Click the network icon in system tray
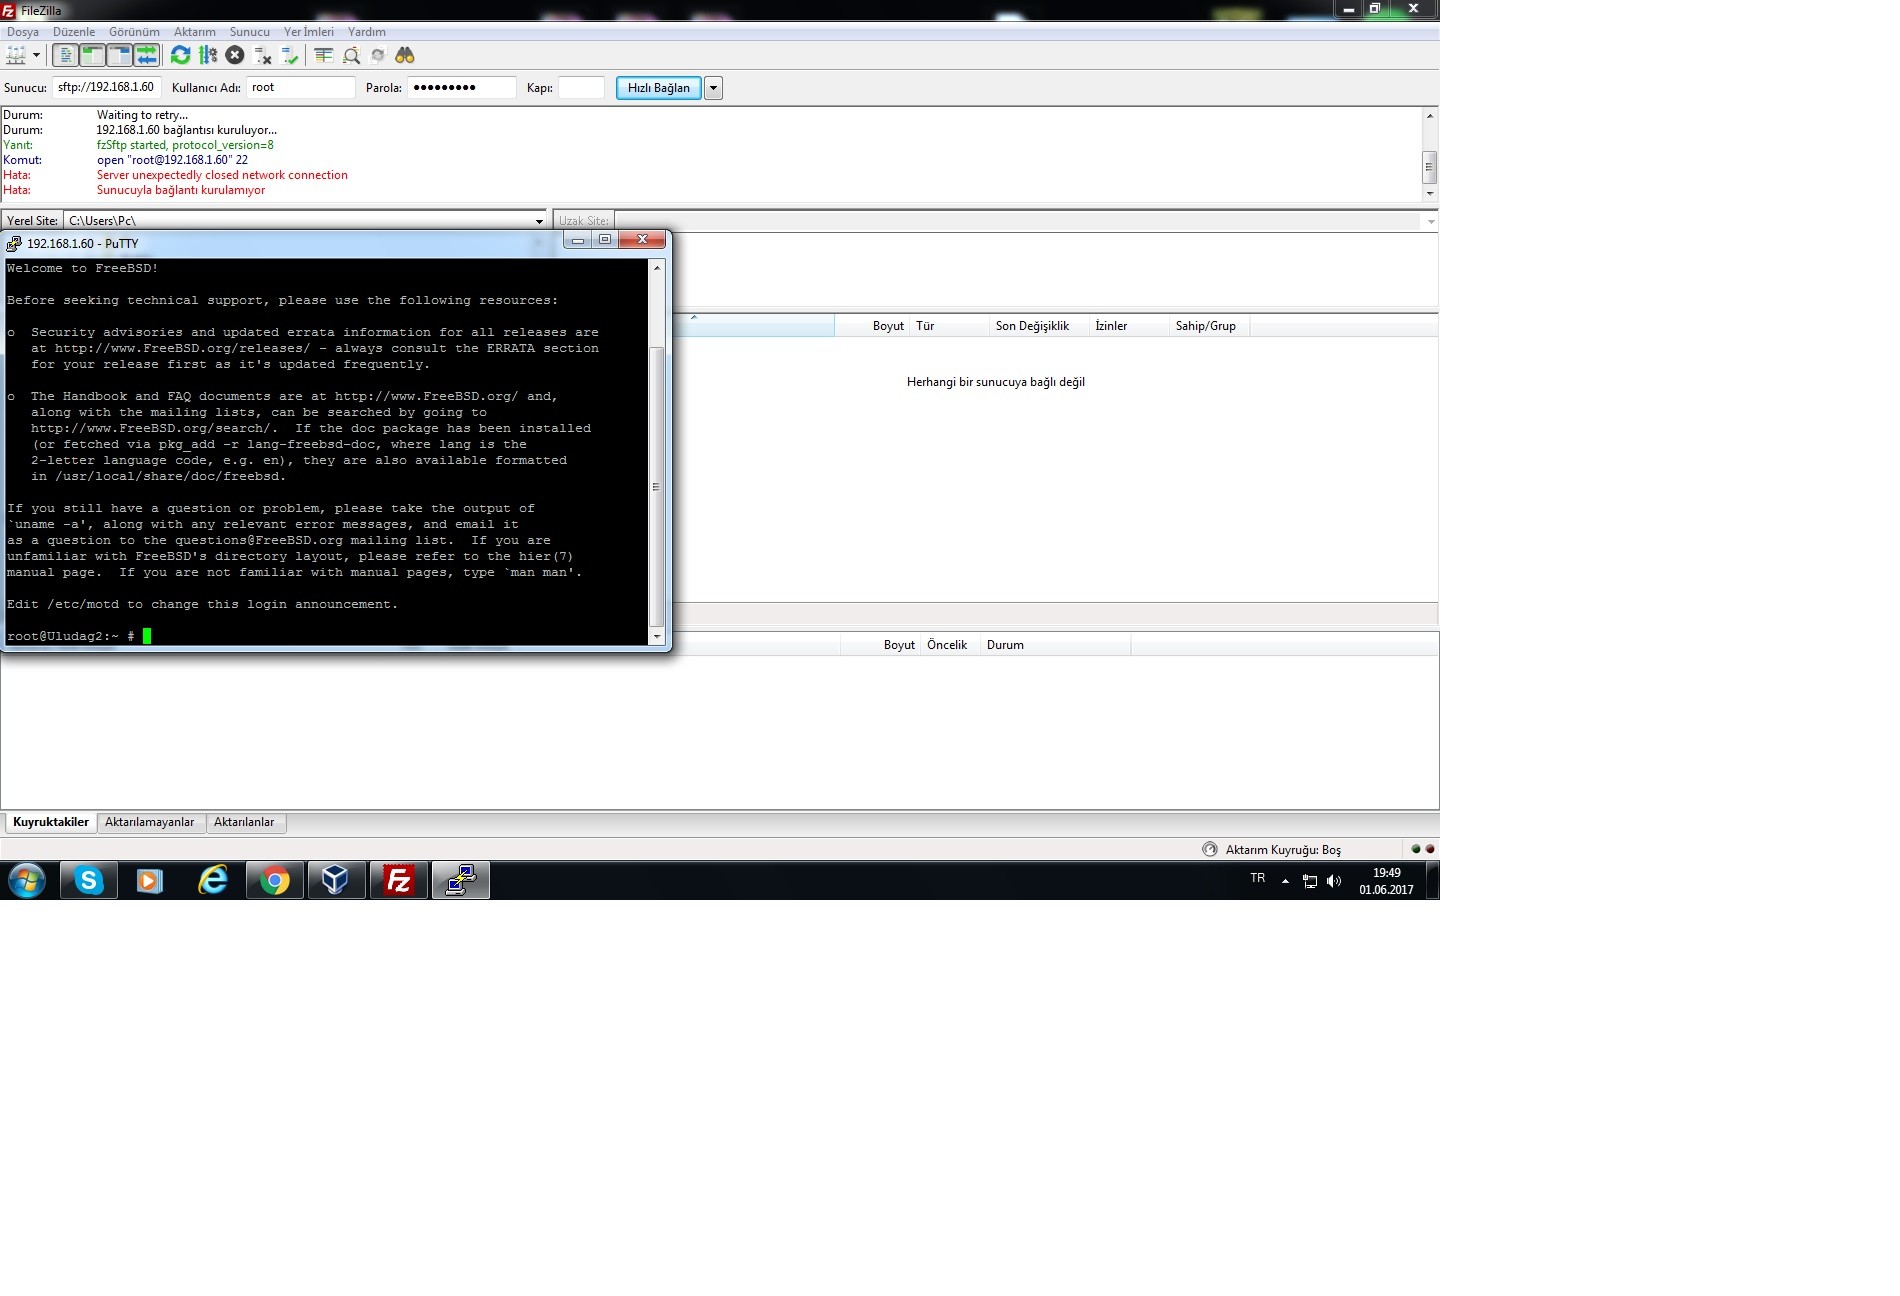The width and height of the screenshot is (1900, 1296). pyautogui.click(x=1309, y=881)
